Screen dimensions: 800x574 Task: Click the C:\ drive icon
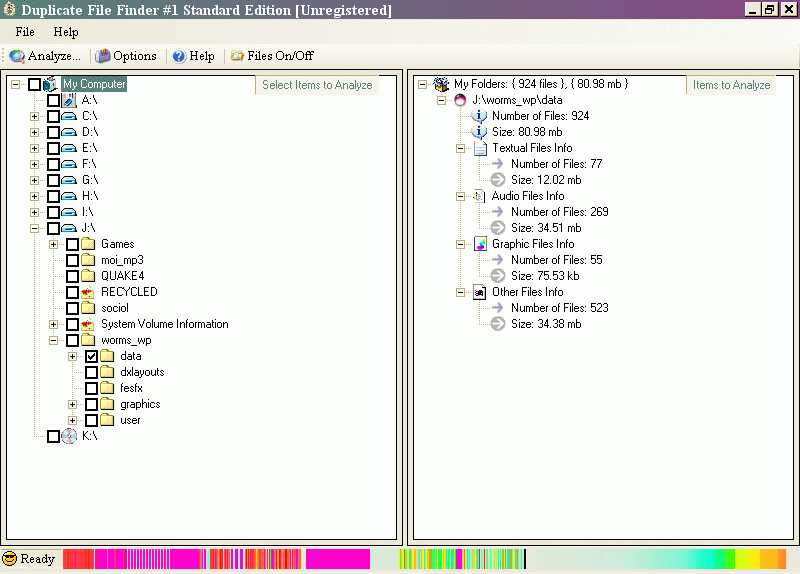[69, 116]
